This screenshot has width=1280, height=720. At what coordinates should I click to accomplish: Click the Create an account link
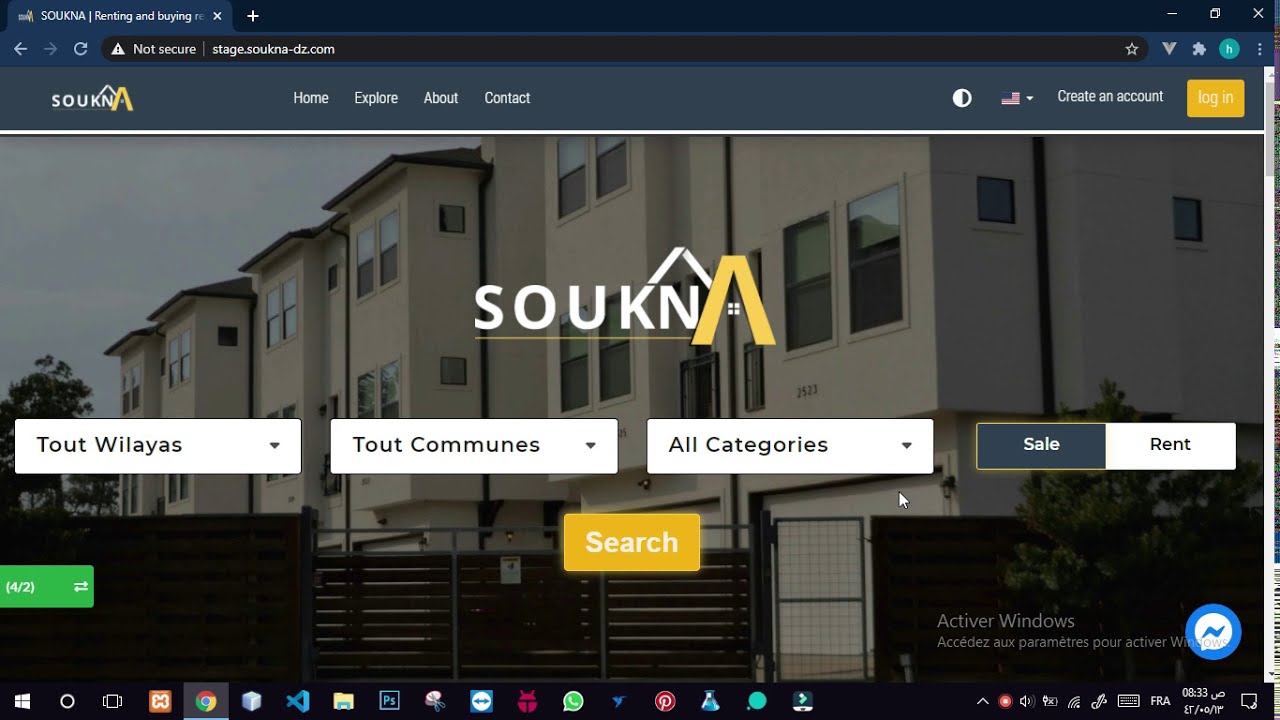click(1110, 97)
